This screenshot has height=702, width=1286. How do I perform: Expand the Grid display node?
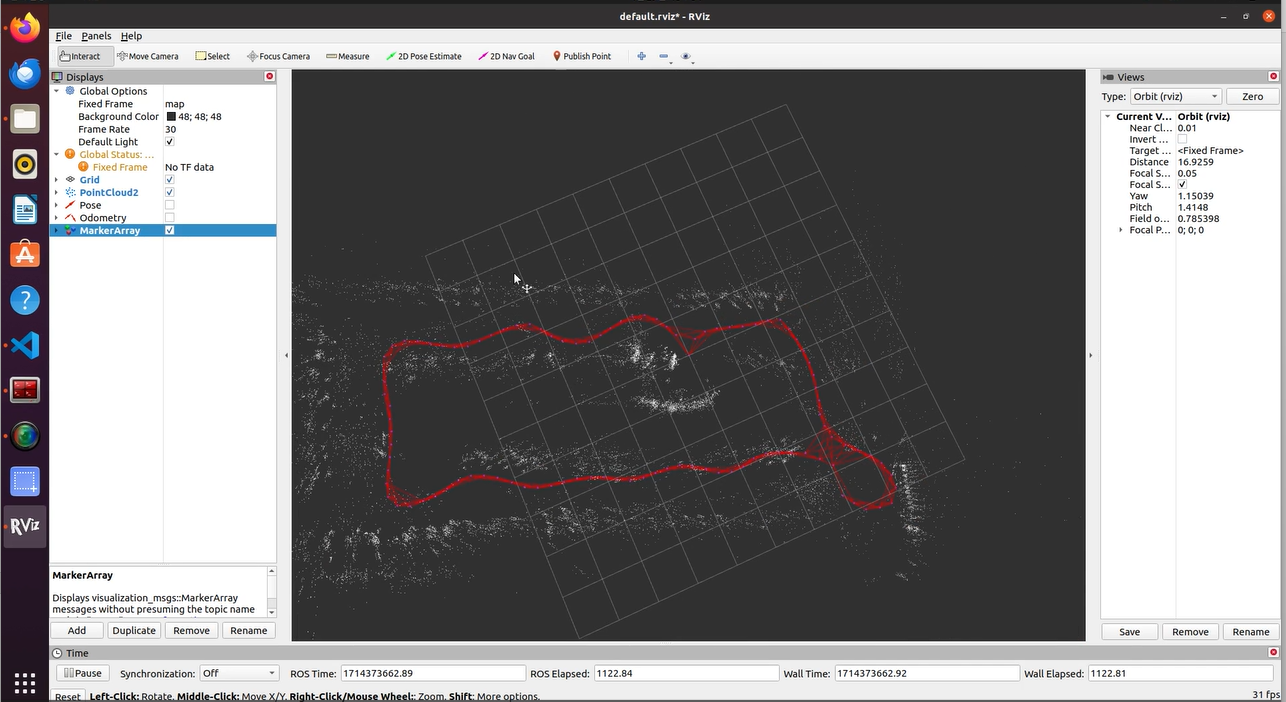pyautogui.click(x=57, y=180)
